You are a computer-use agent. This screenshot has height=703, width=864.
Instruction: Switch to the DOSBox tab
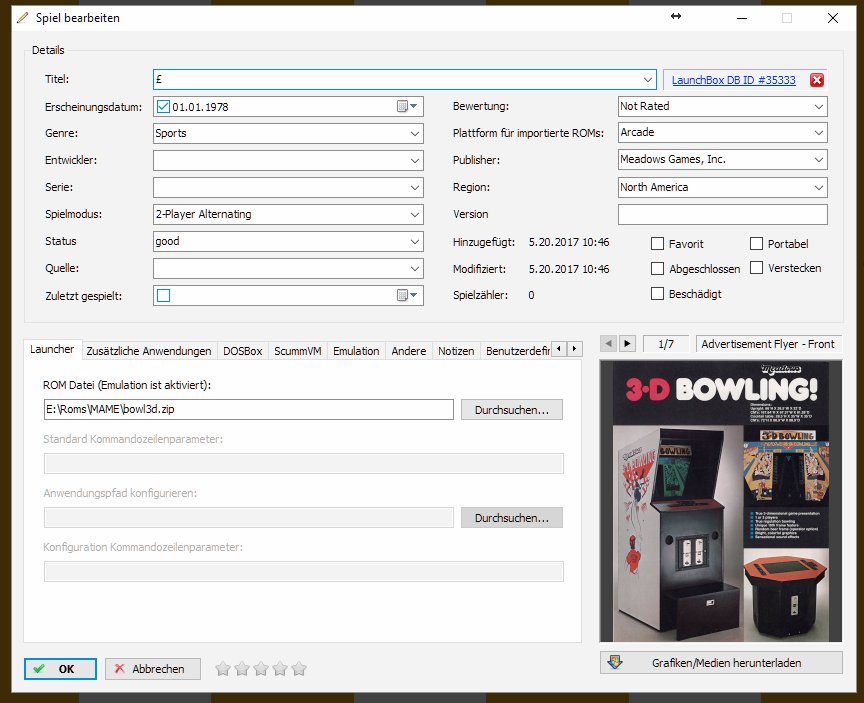coord(242,351)
